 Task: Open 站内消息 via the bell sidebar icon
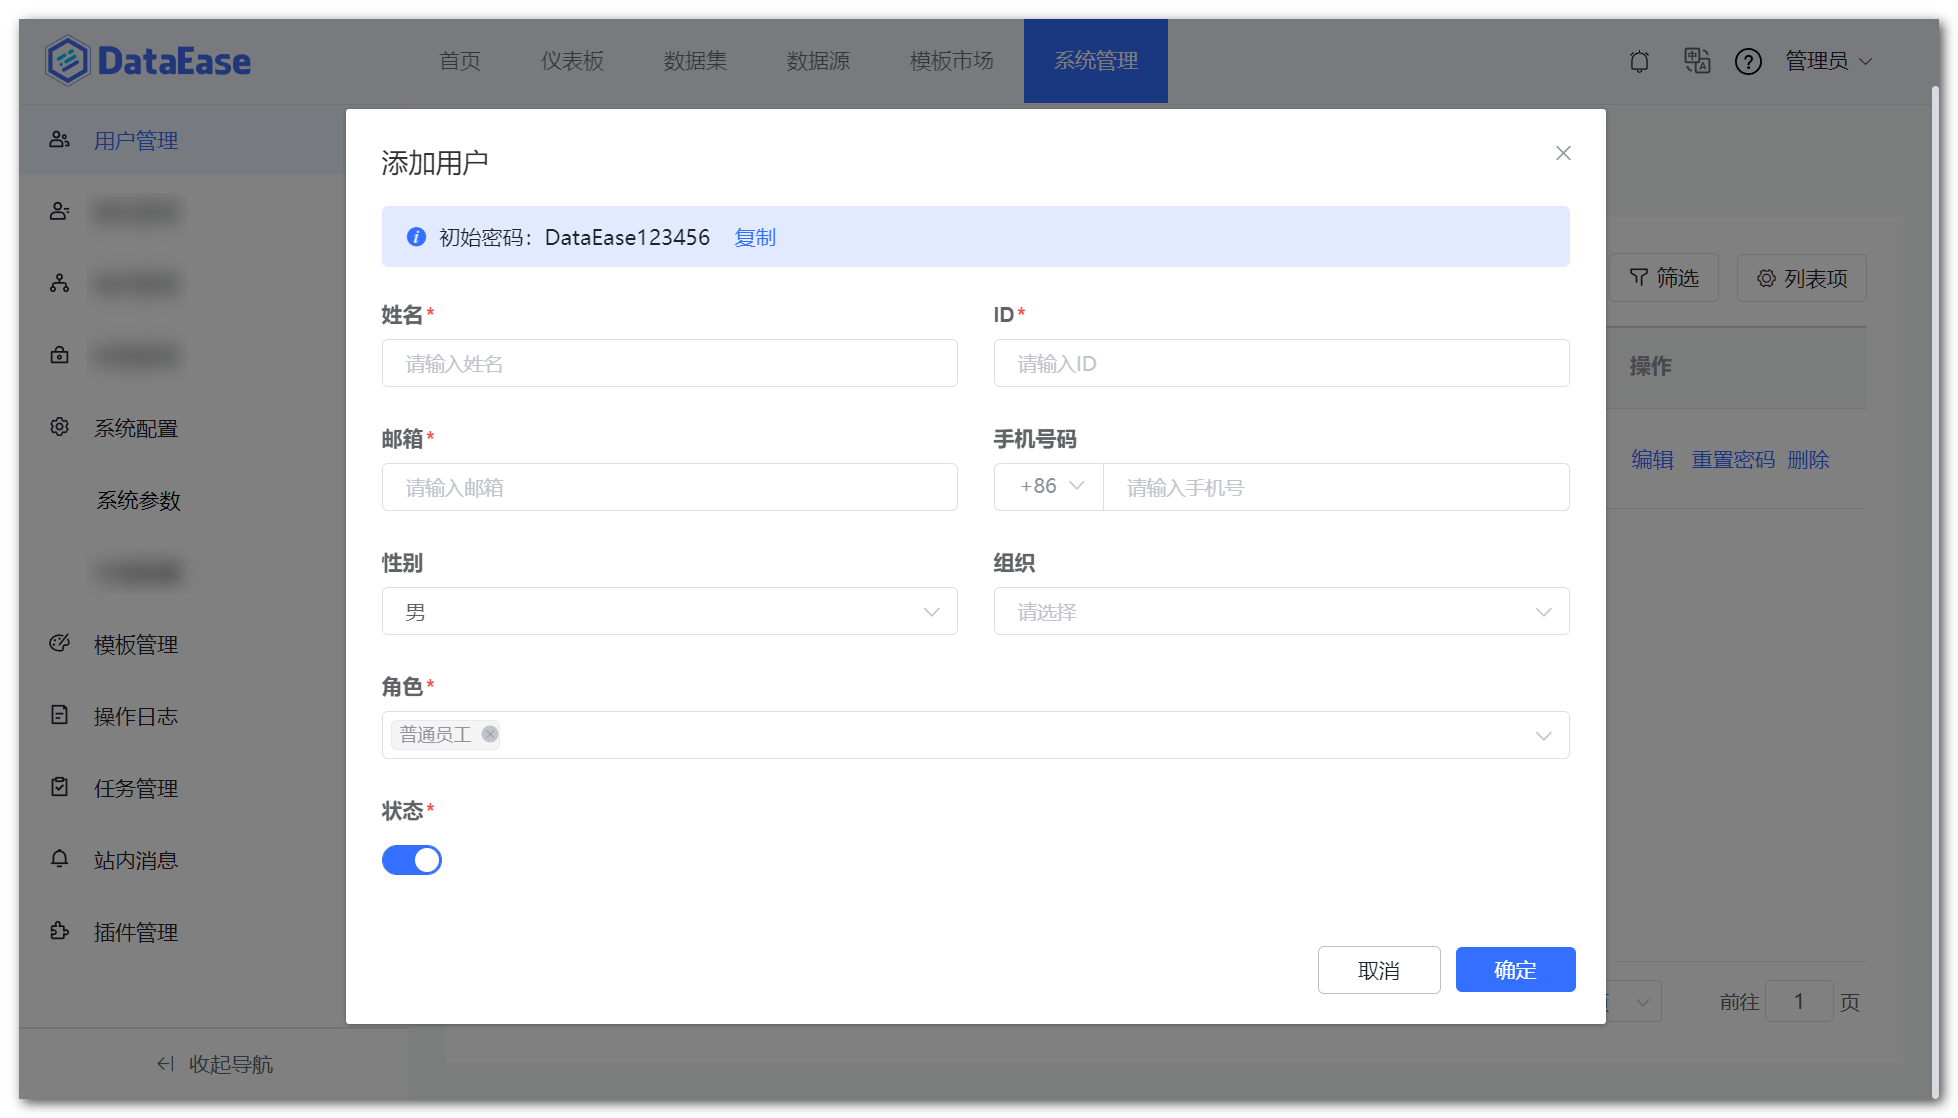tap(59, 860)
